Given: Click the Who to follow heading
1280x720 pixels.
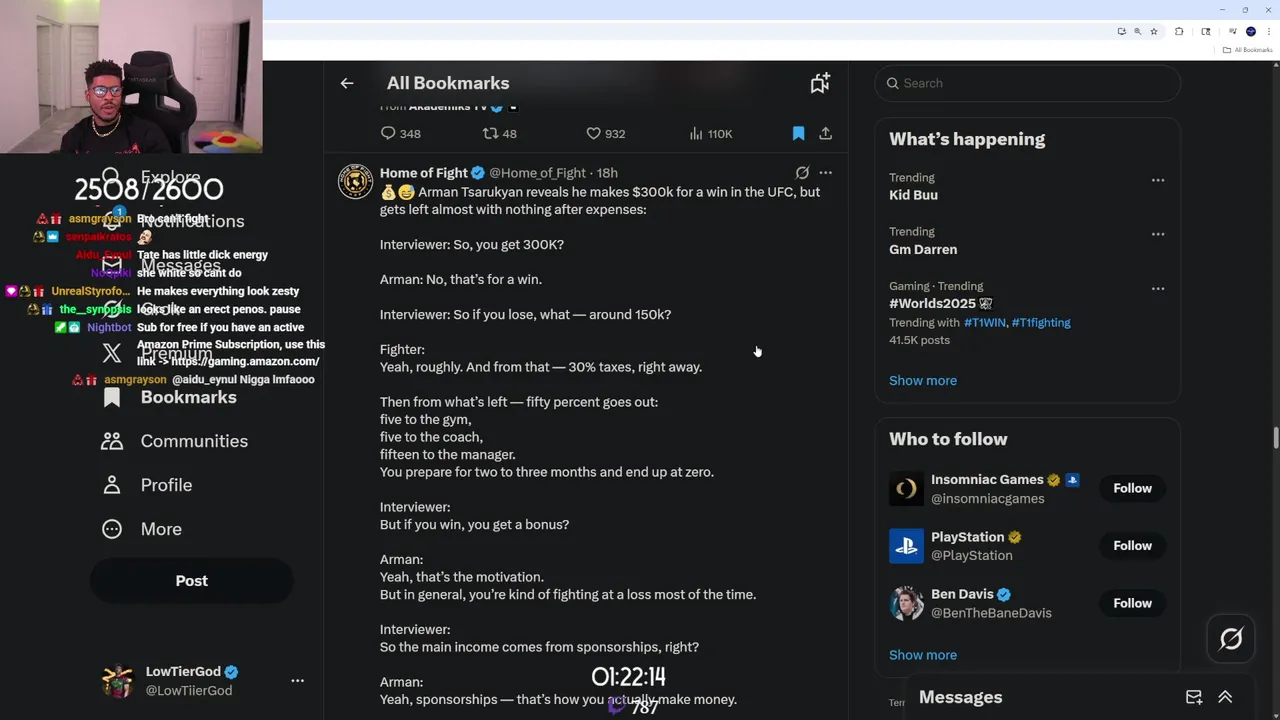Looking at the screenshot, I should tap(948, 439).
